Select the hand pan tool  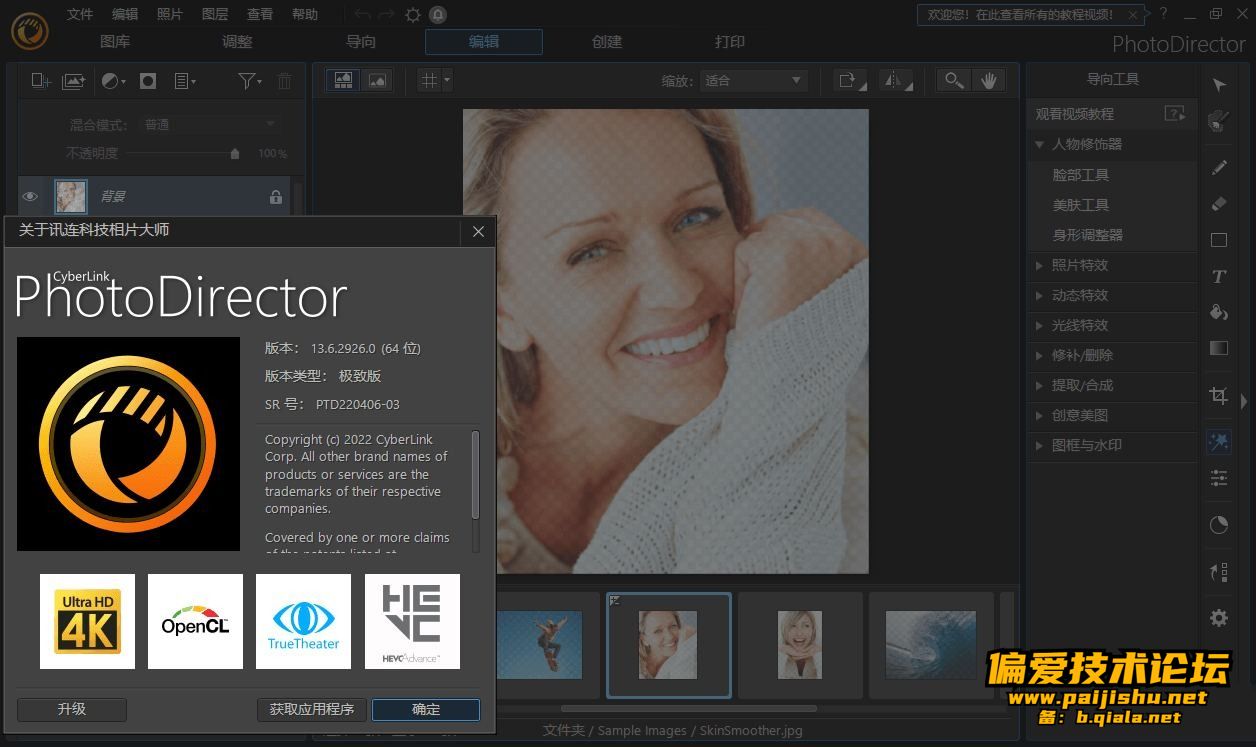[989, 80]
